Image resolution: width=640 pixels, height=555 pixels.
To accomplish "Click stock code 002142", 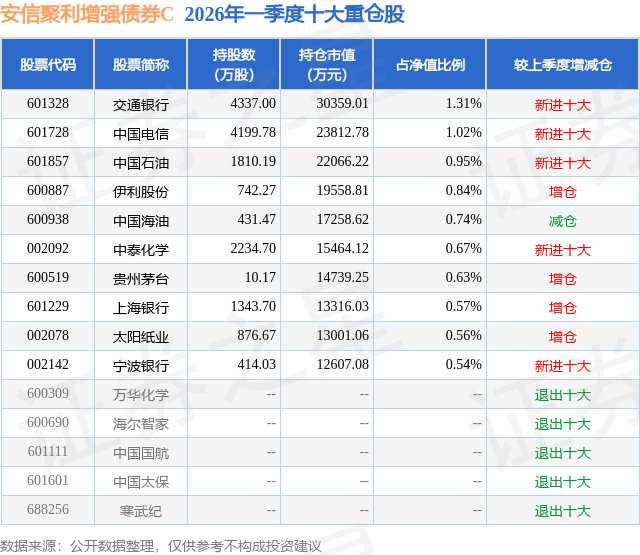I will pyautogui.click(x=48, y=364).
